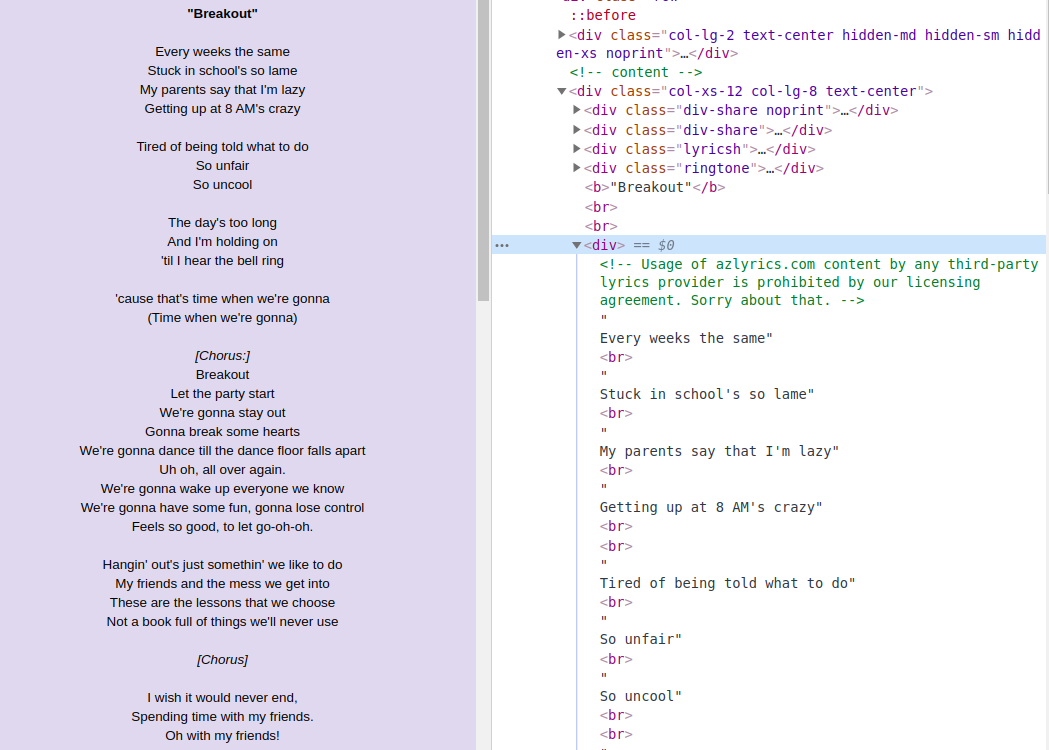The width and height of the screenshot is (1049, 750).
Task: Collapse the selected div marked == $0
Action: pos(577,245)
